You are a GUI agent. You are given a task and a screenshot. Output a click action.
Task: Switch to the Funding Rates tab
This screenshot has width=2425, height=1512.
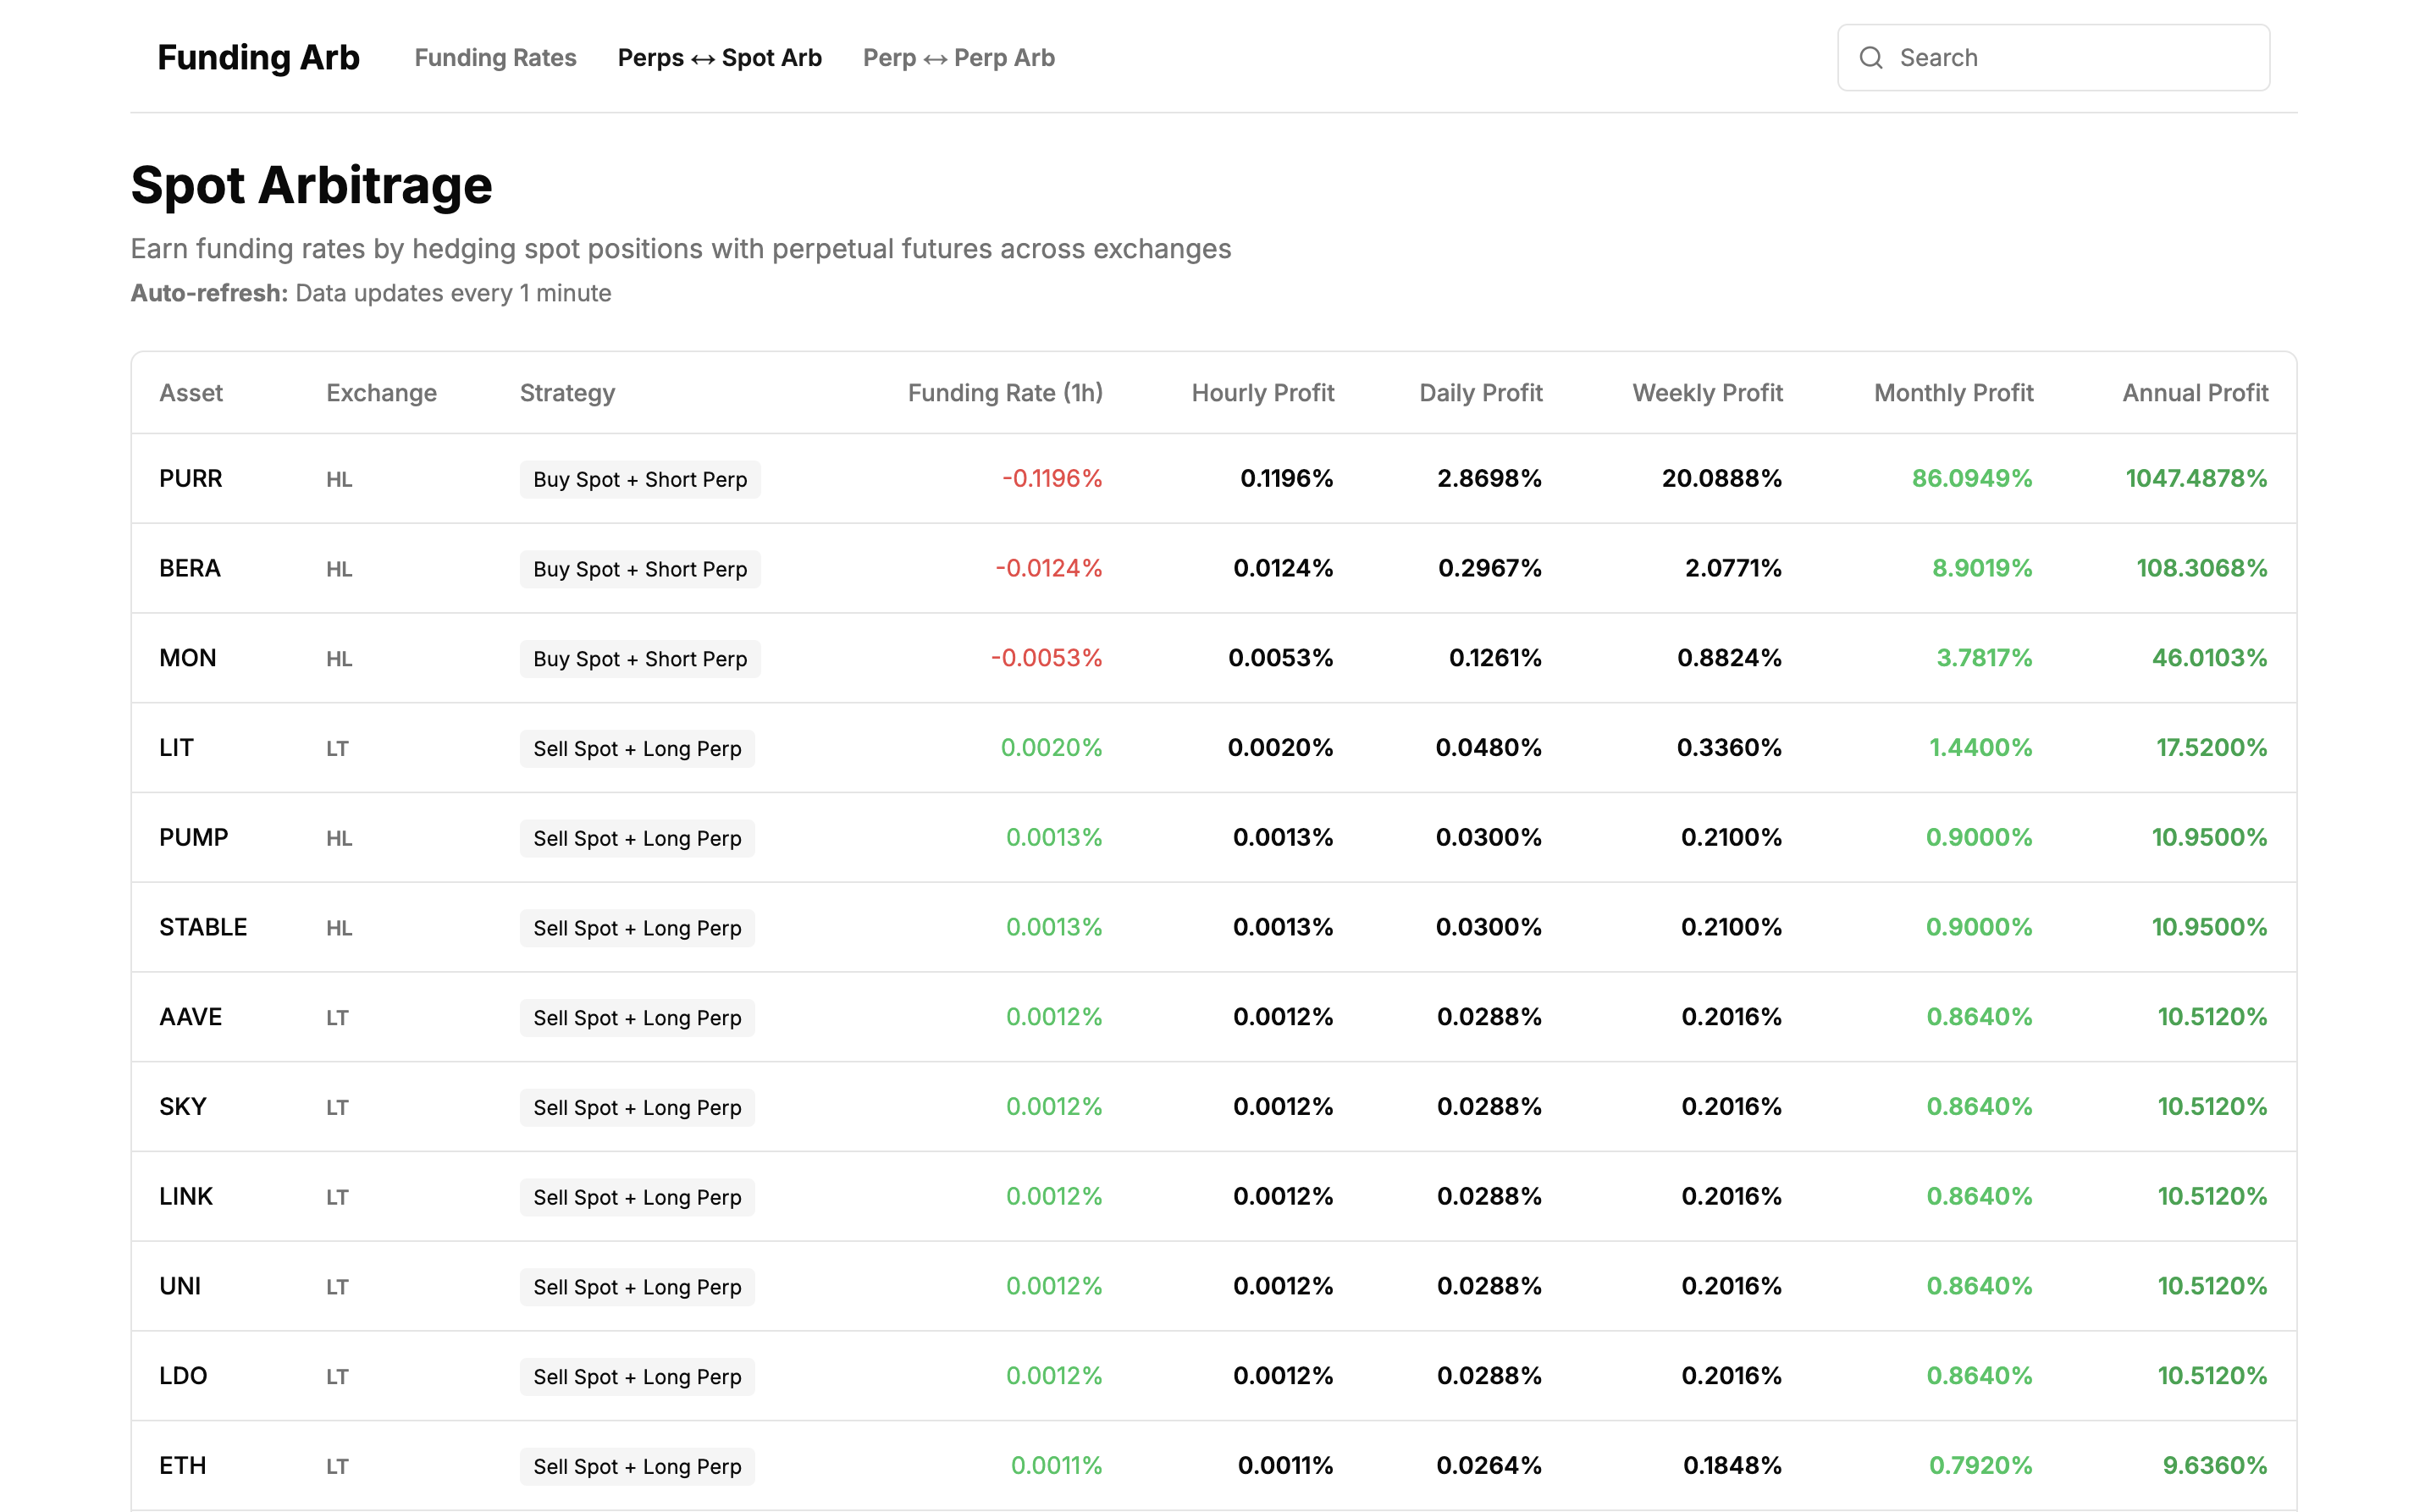[495, 57]
